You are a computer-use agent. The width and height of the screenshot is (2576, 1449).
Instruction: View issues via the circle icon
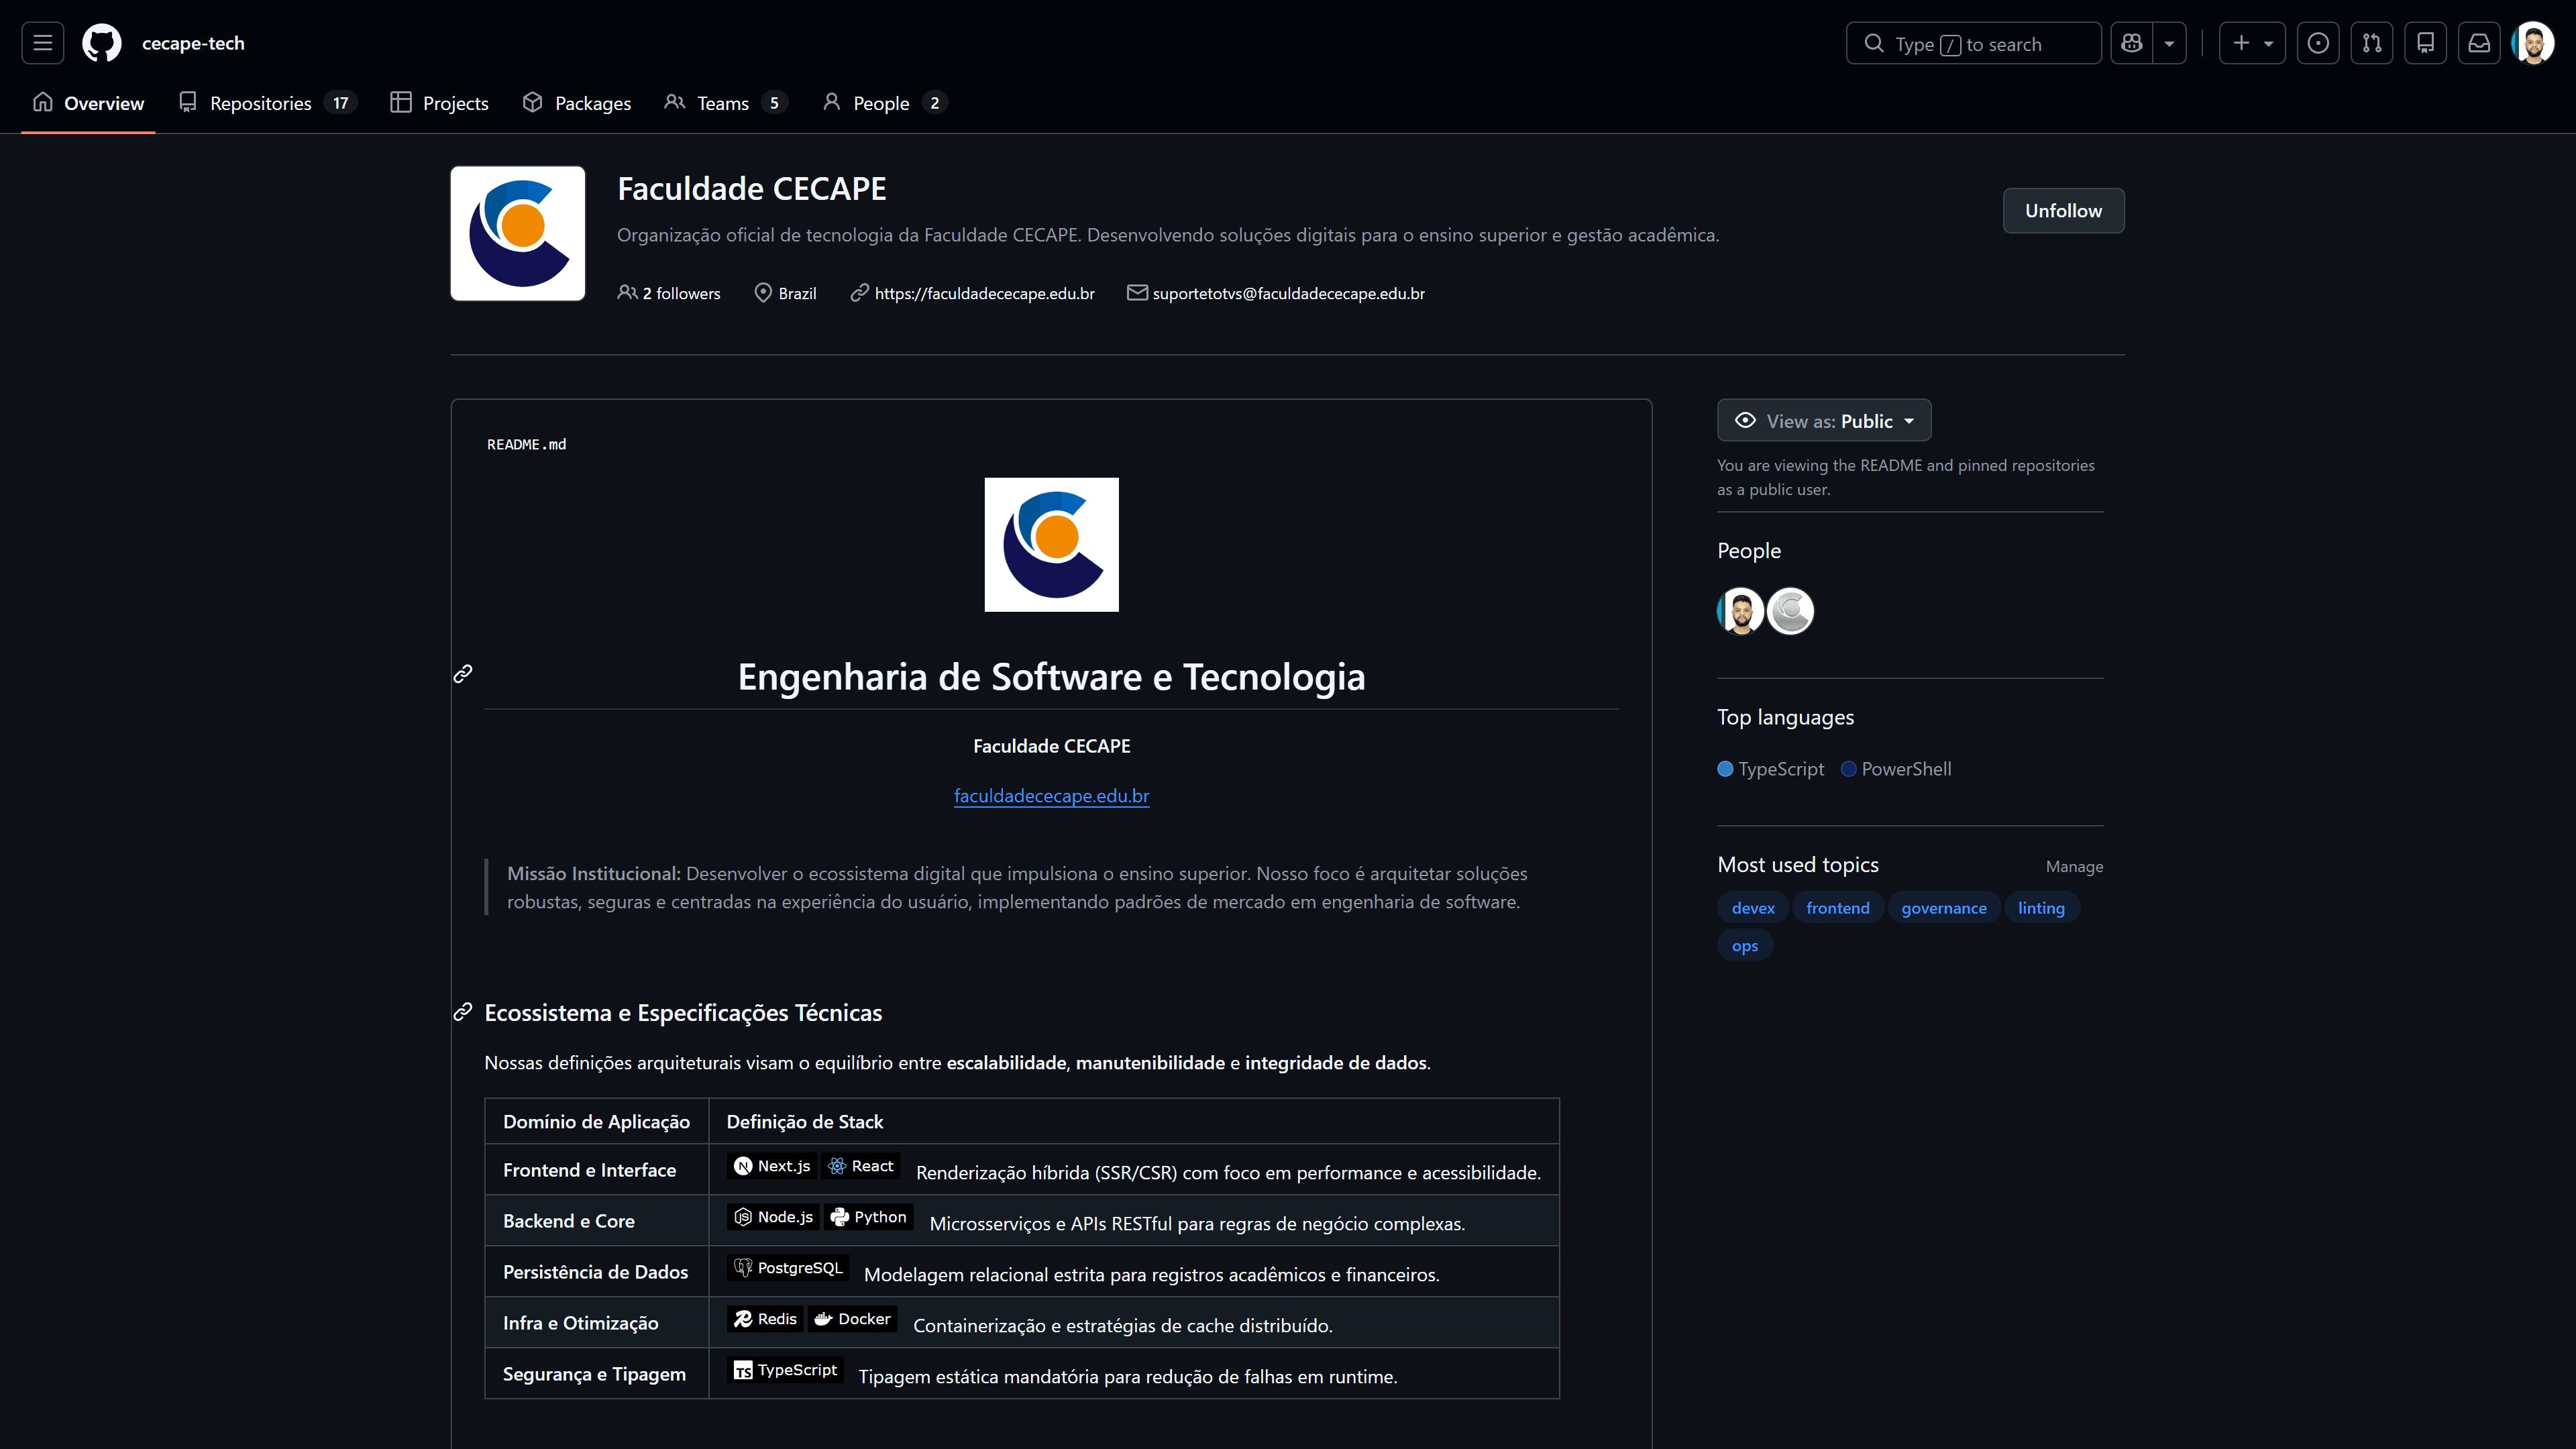click(2318, 43)
